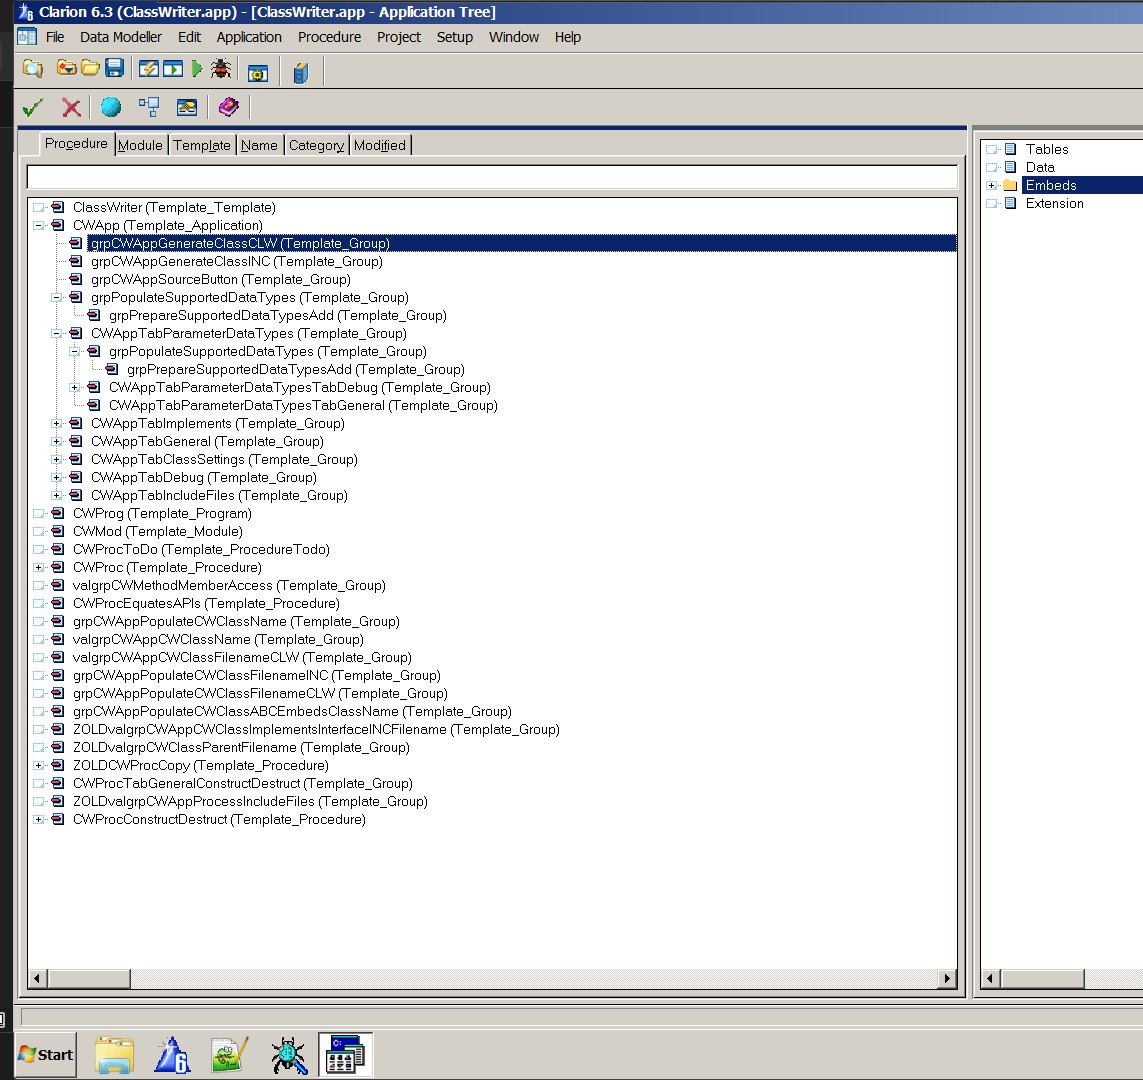Click the lightning bolt Generate icon
Image resolution: width=1143 pixels, height=1080 pixels.
pos(148,69)
